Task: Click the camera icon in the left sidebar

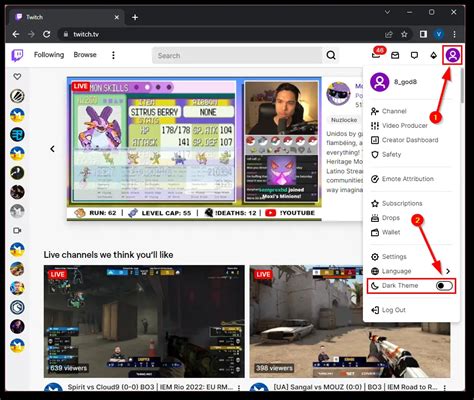Action: pos(17,230)
